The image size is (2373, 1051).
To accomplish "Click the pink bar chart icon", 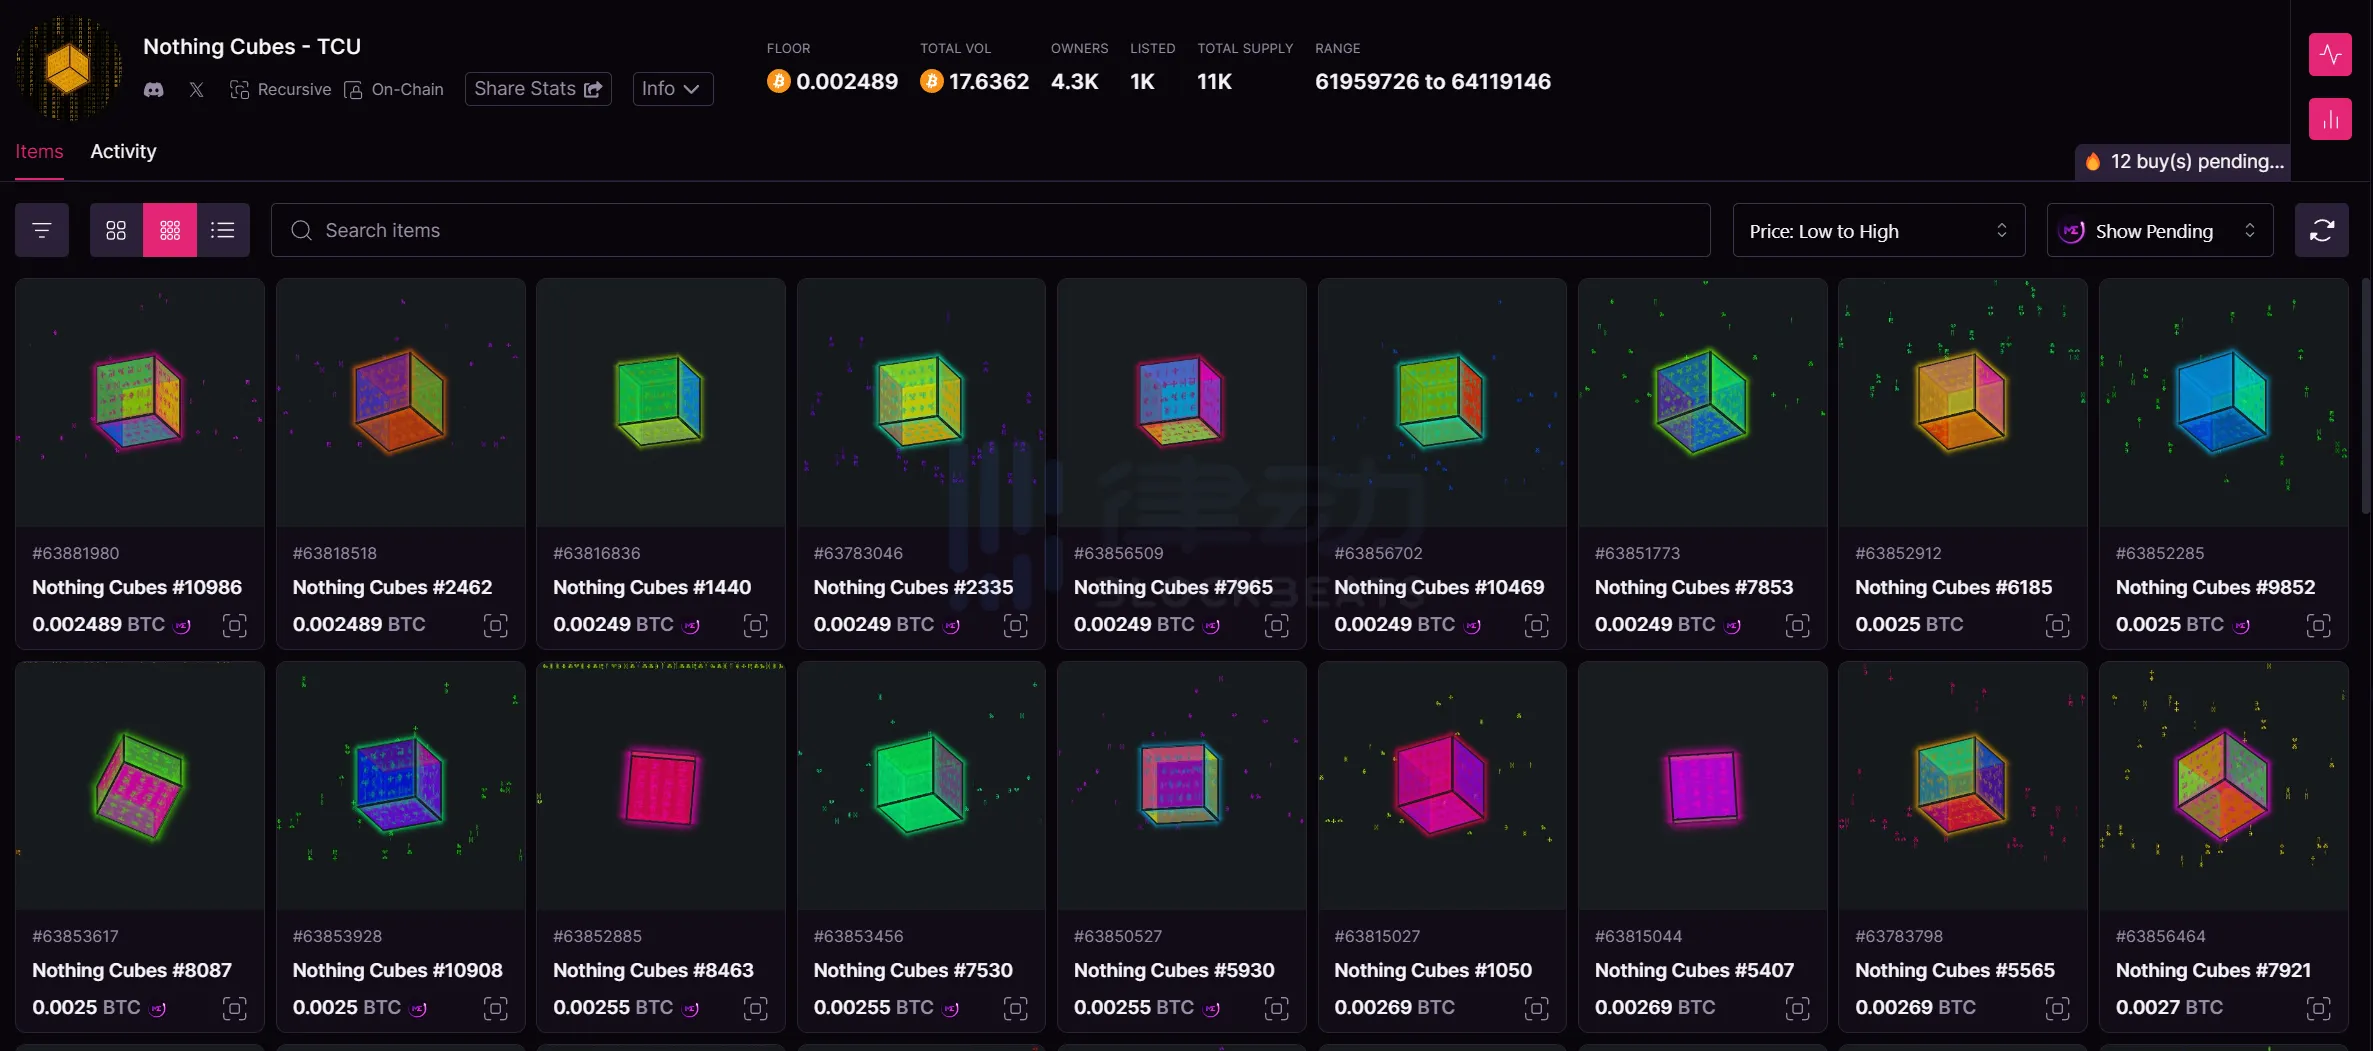I will 2329,120.
